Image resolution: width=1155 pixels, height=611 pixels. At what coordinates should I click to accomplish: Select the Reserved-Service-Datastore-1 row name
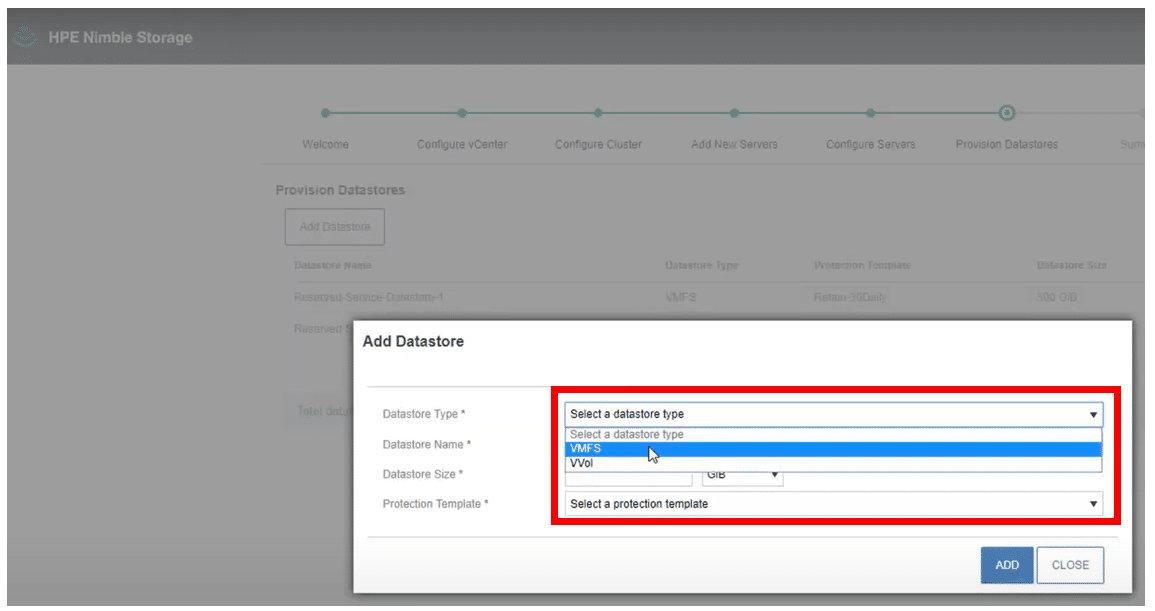point(368,298)
